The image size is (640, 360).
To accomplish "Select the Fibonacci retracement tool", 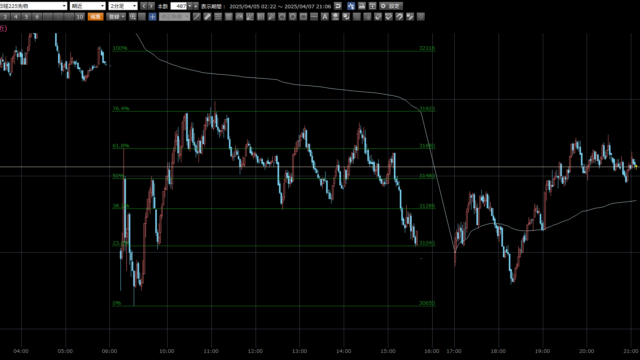I will 229,17.
